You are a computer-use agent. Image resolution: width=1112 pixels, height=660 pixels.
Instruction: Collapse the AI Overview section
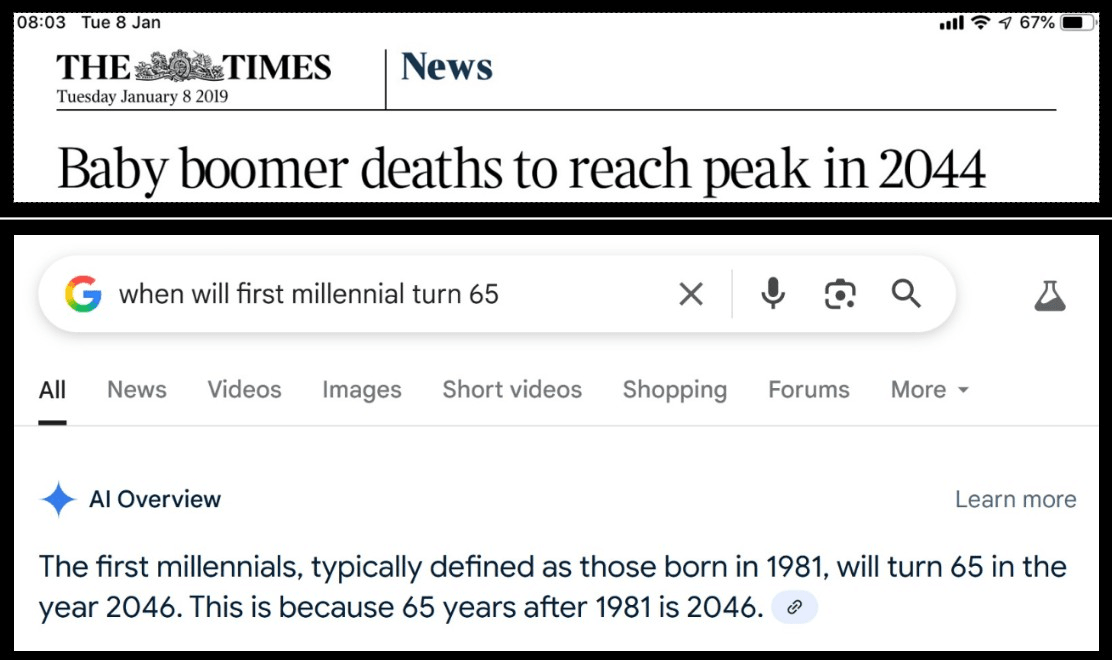[156, 499]
